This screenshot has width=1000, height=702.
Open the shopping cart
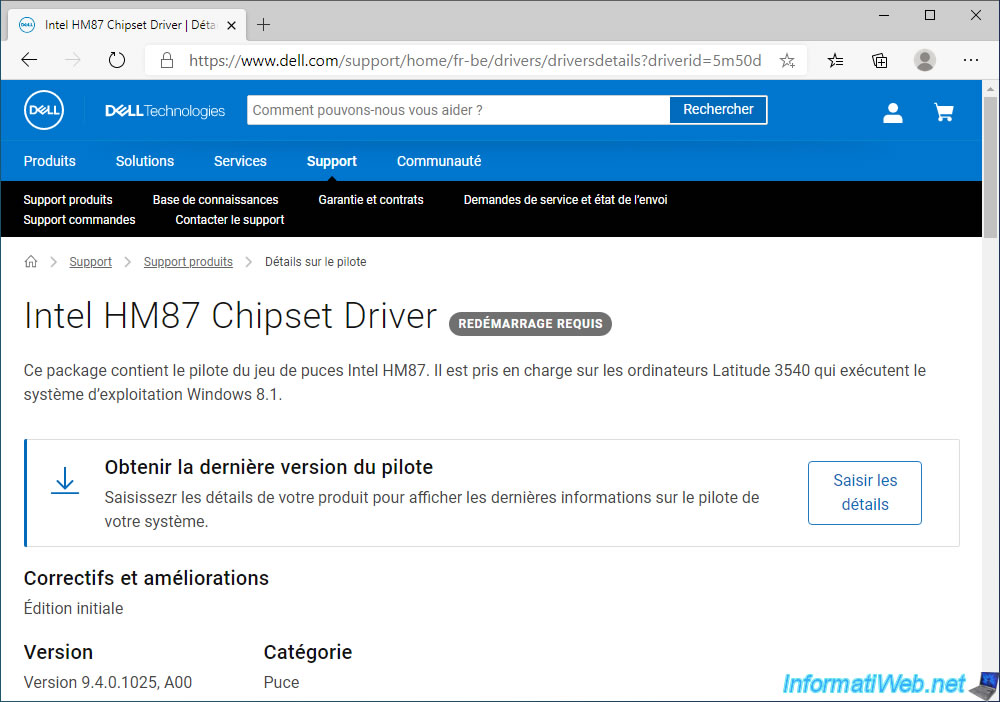pyautogui.click(x=944, y=113)
